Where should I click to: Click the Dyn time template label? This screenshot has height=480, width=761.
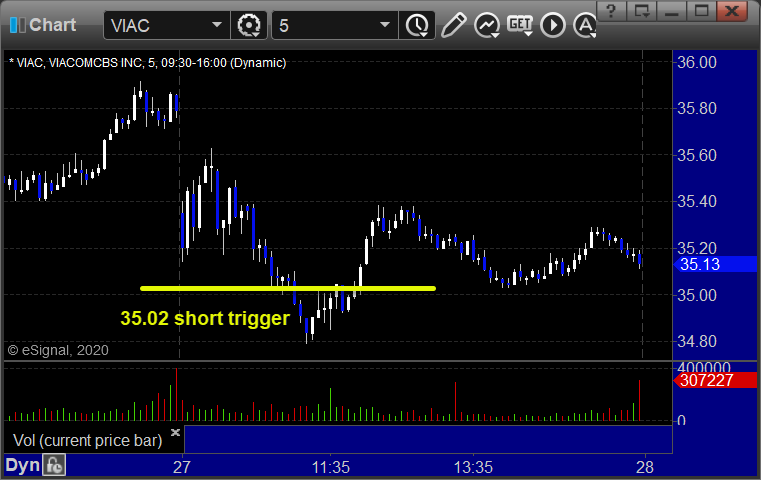[22, 465]
